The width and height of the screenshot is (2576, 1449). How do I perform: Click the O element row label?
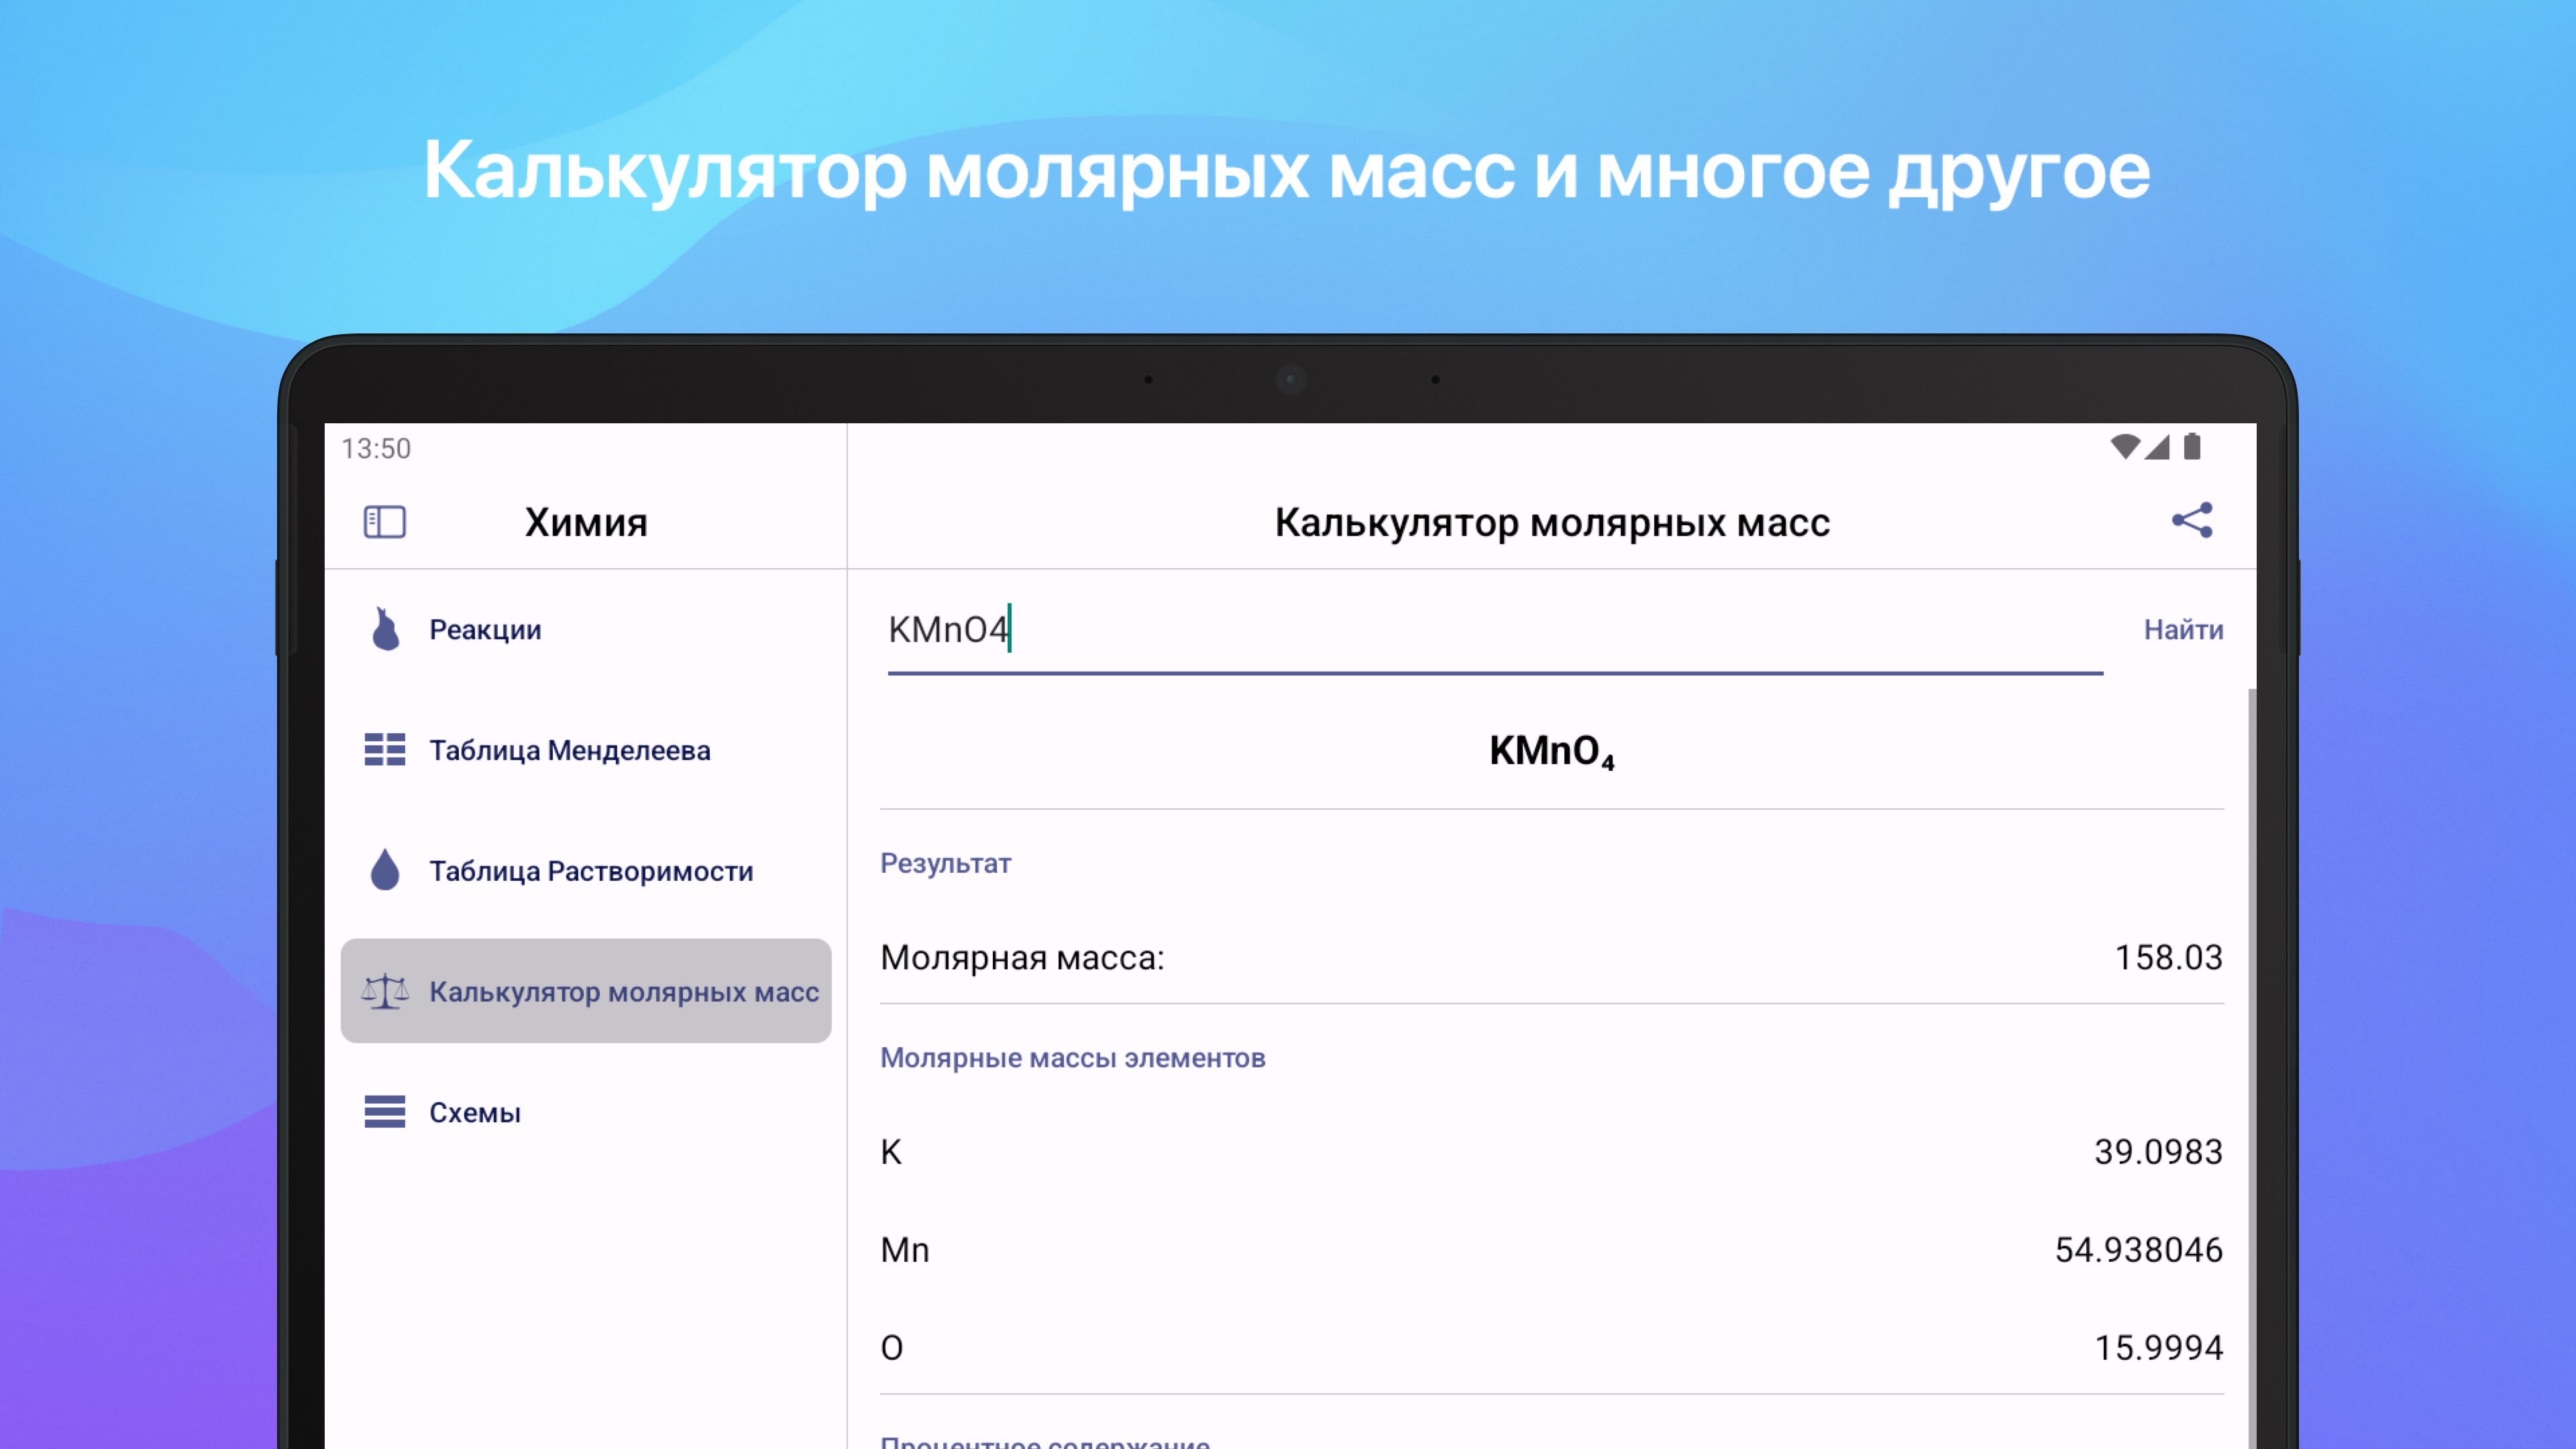pyautogui.click(x=891, y=1348)
